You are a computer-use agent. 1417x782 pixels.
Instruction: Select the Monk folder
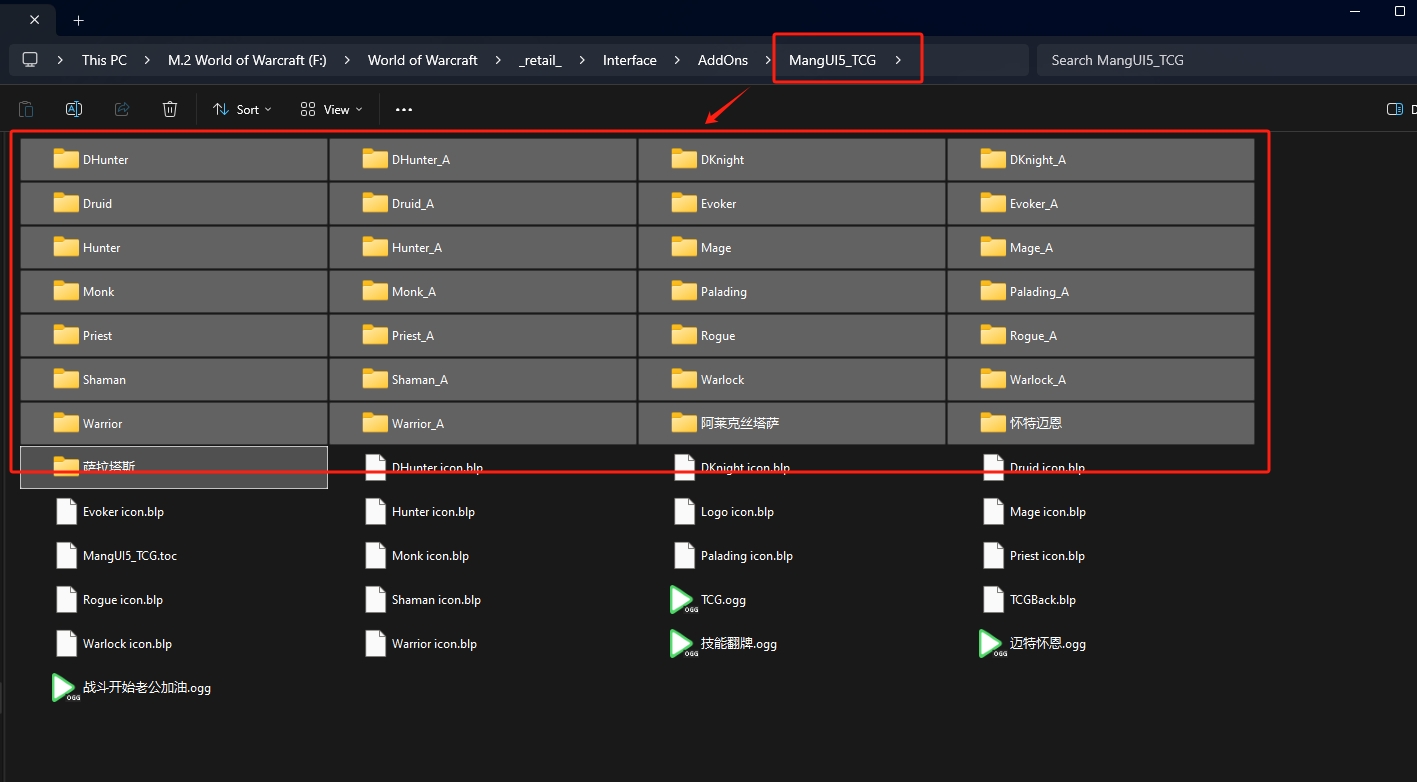174,291
